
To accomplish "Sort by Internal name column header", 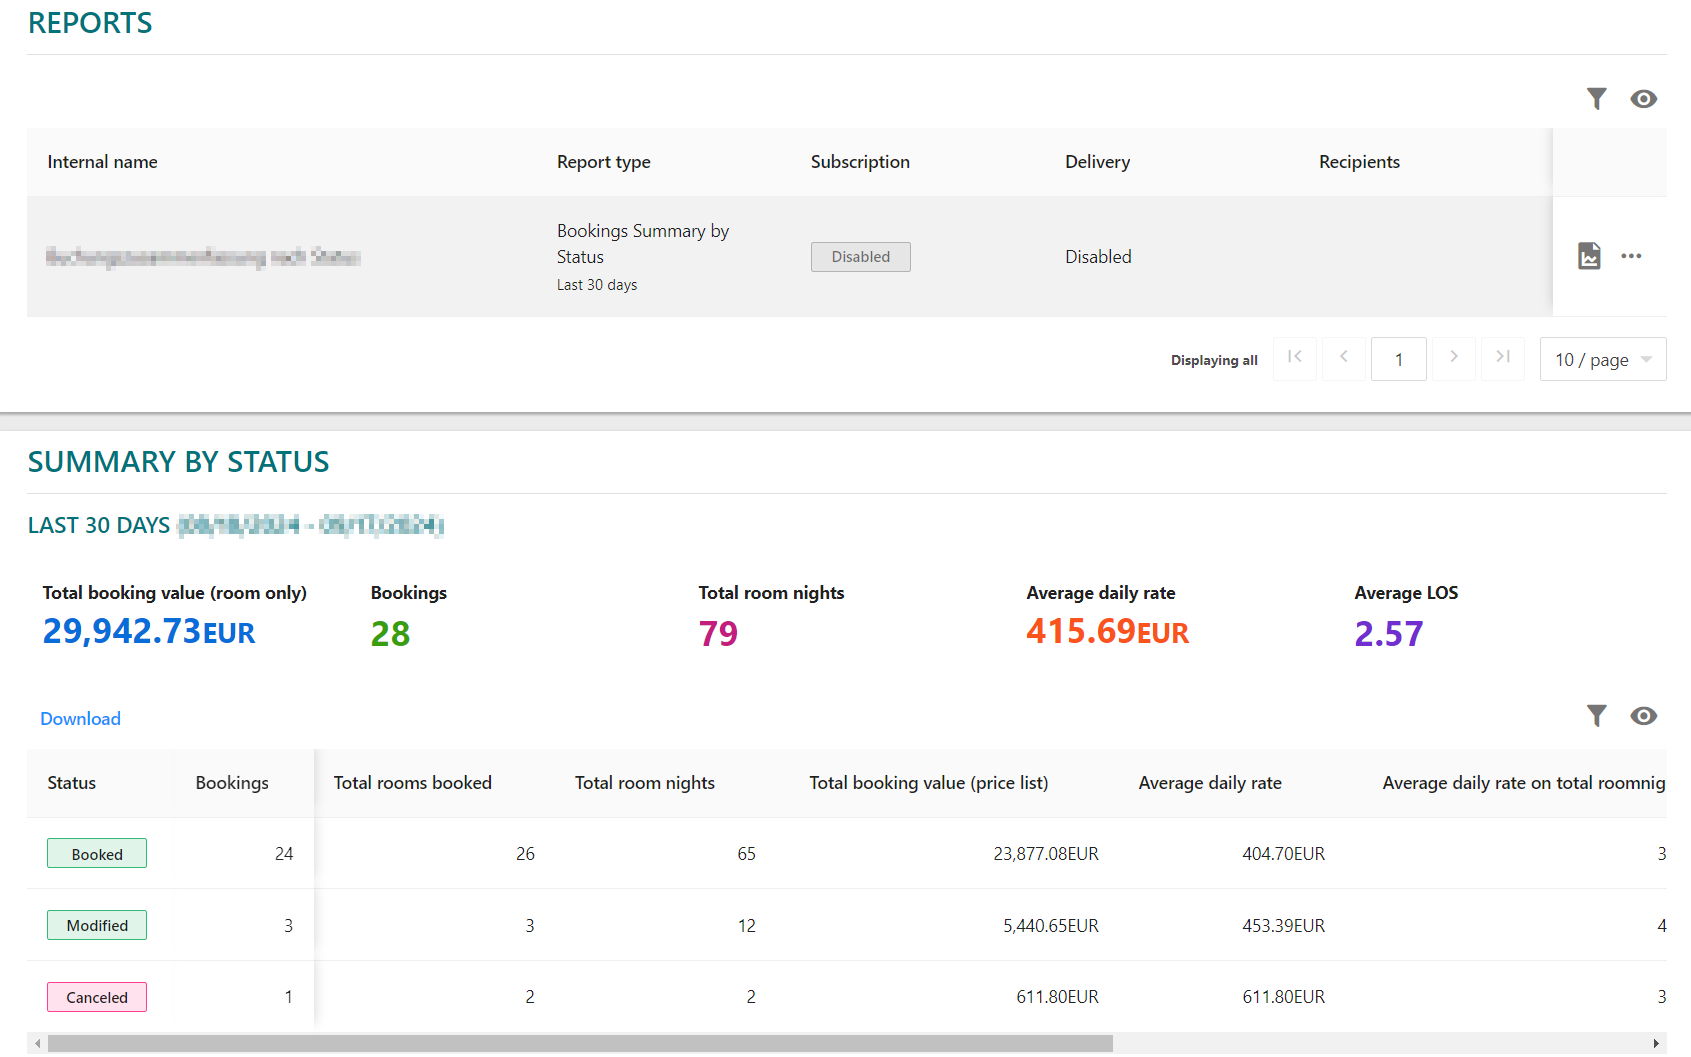I will point(102,162).
